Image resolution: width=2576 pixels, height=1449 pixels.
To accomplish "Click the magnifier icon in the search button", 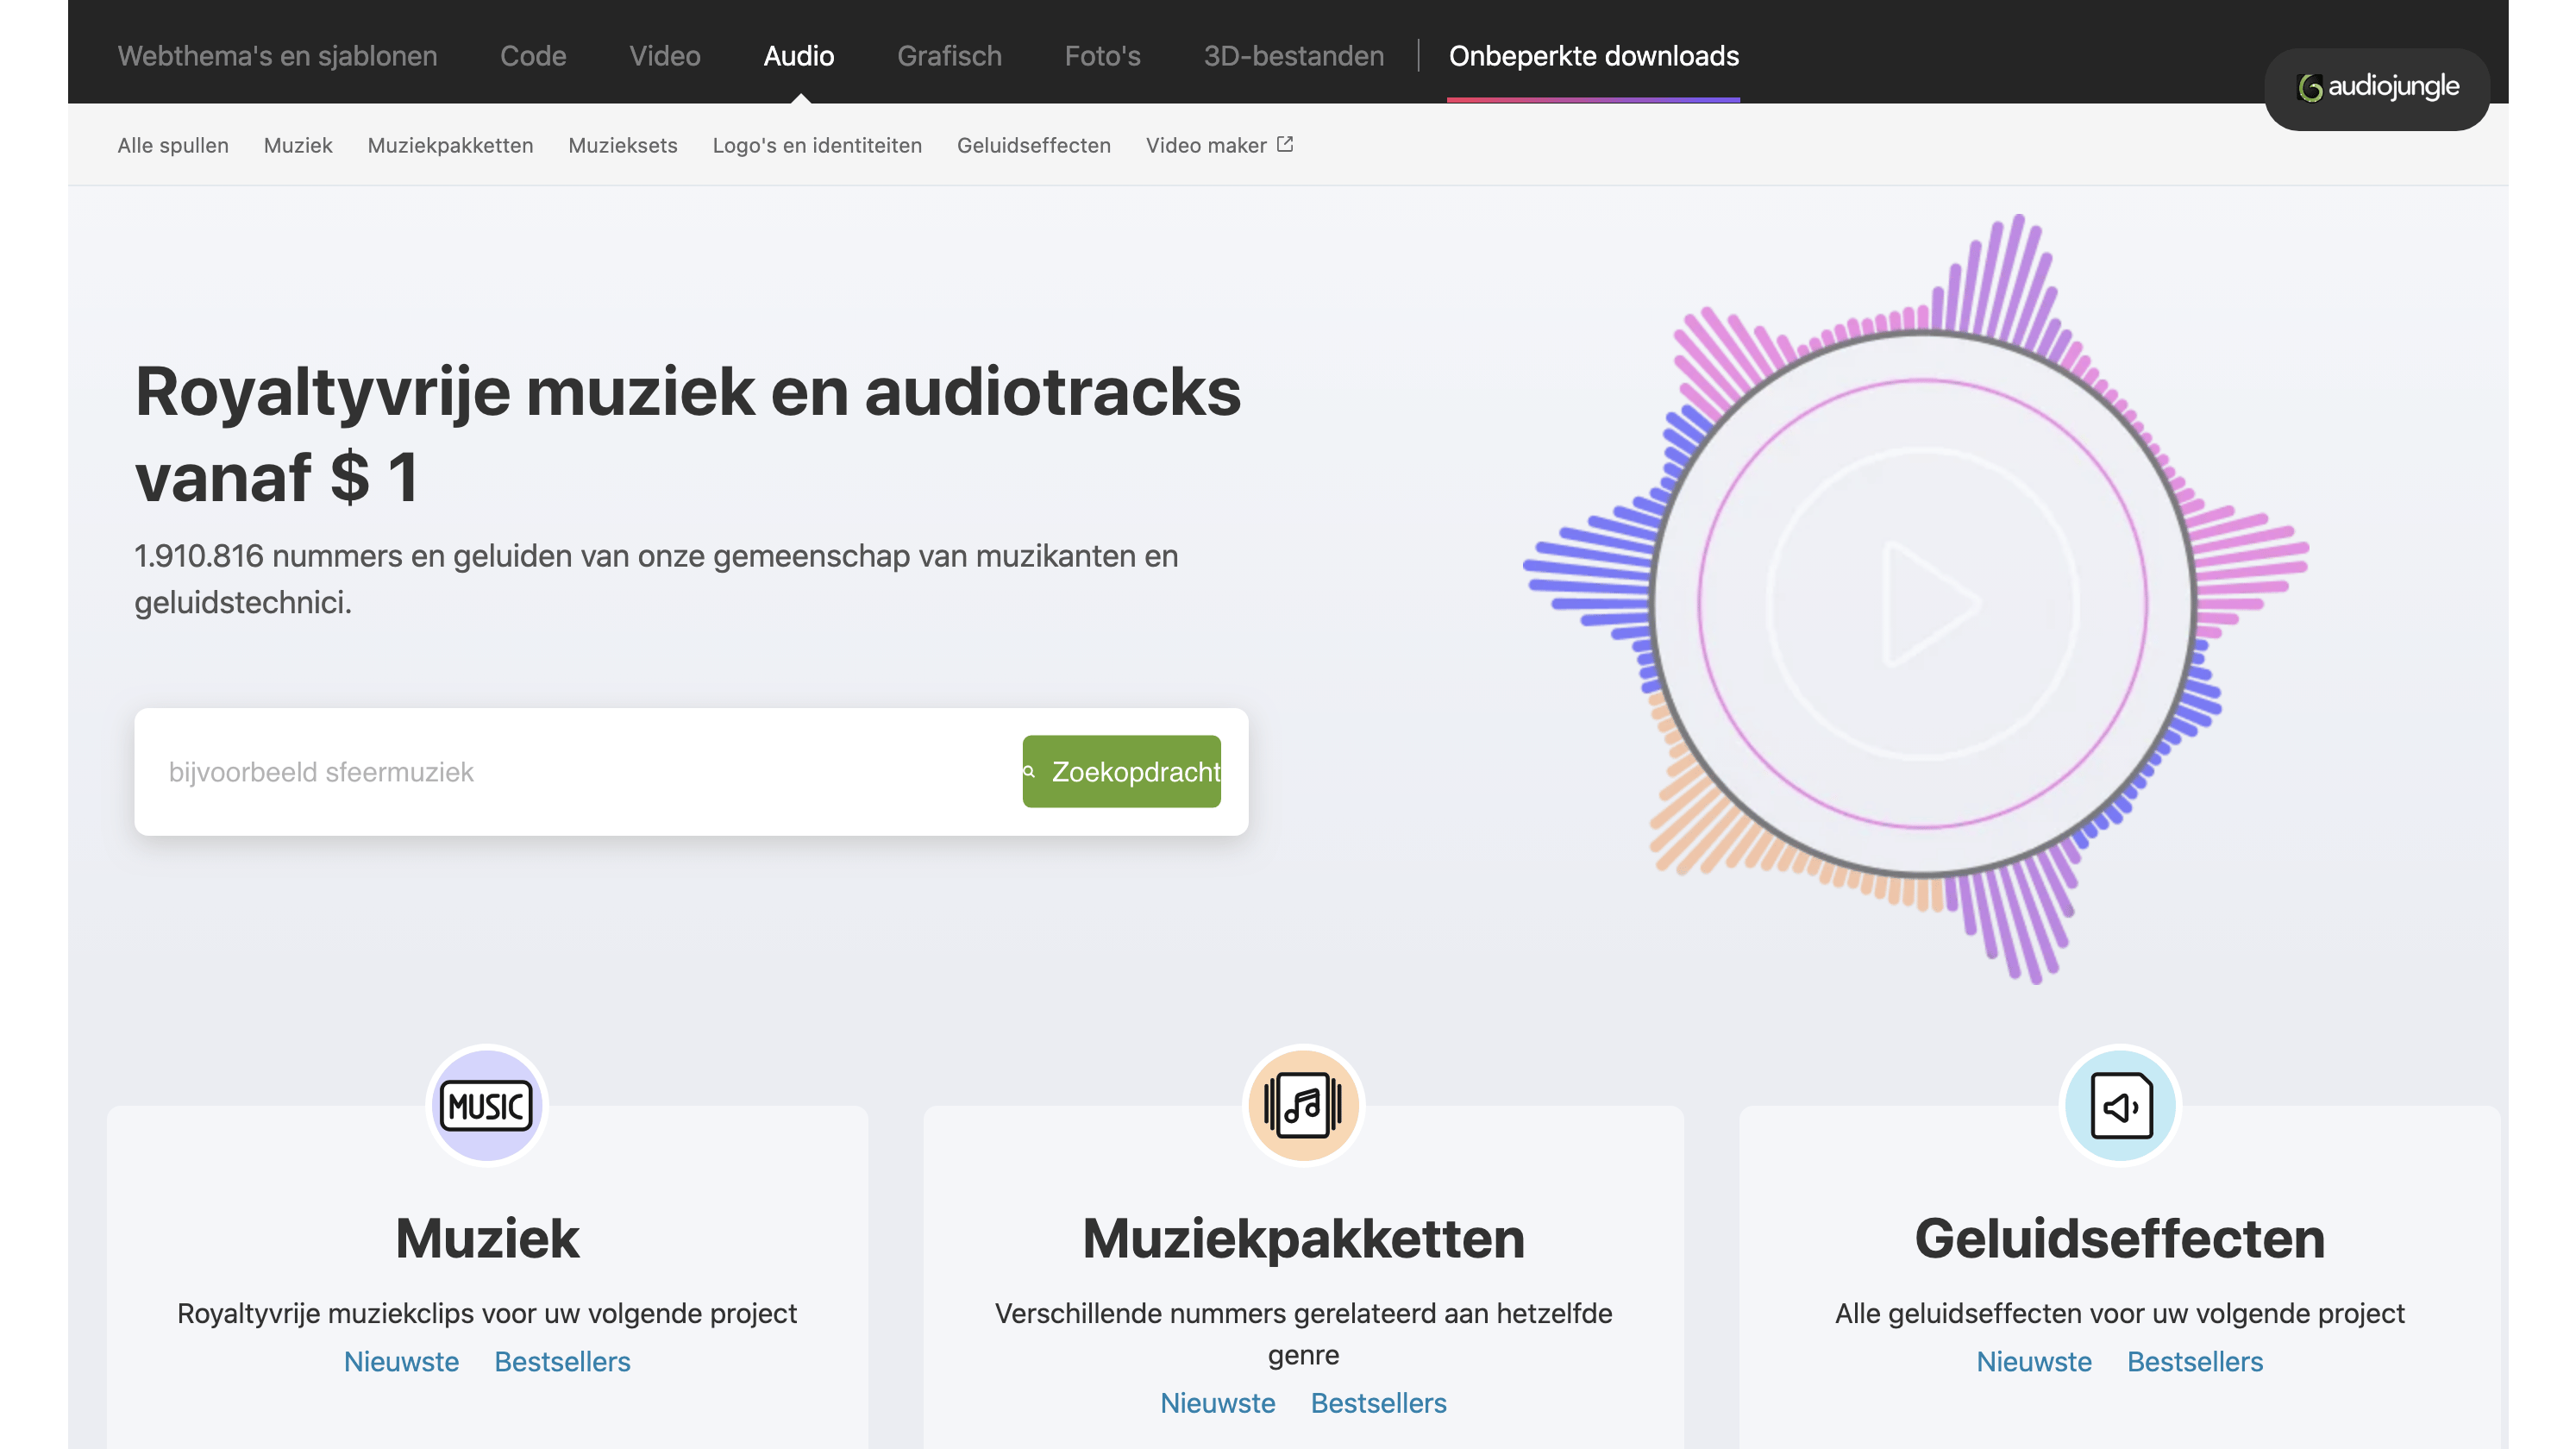I will click(x=1029, y=771).
